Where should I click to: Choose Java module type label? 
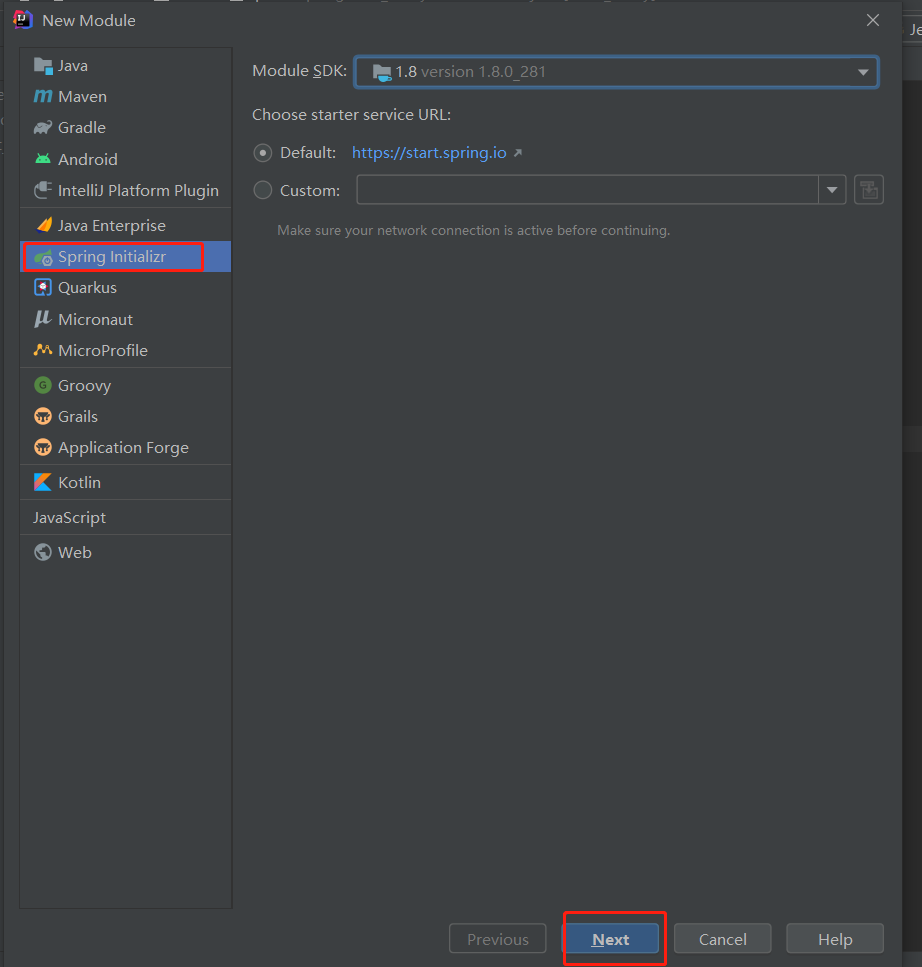coord(73,65)
